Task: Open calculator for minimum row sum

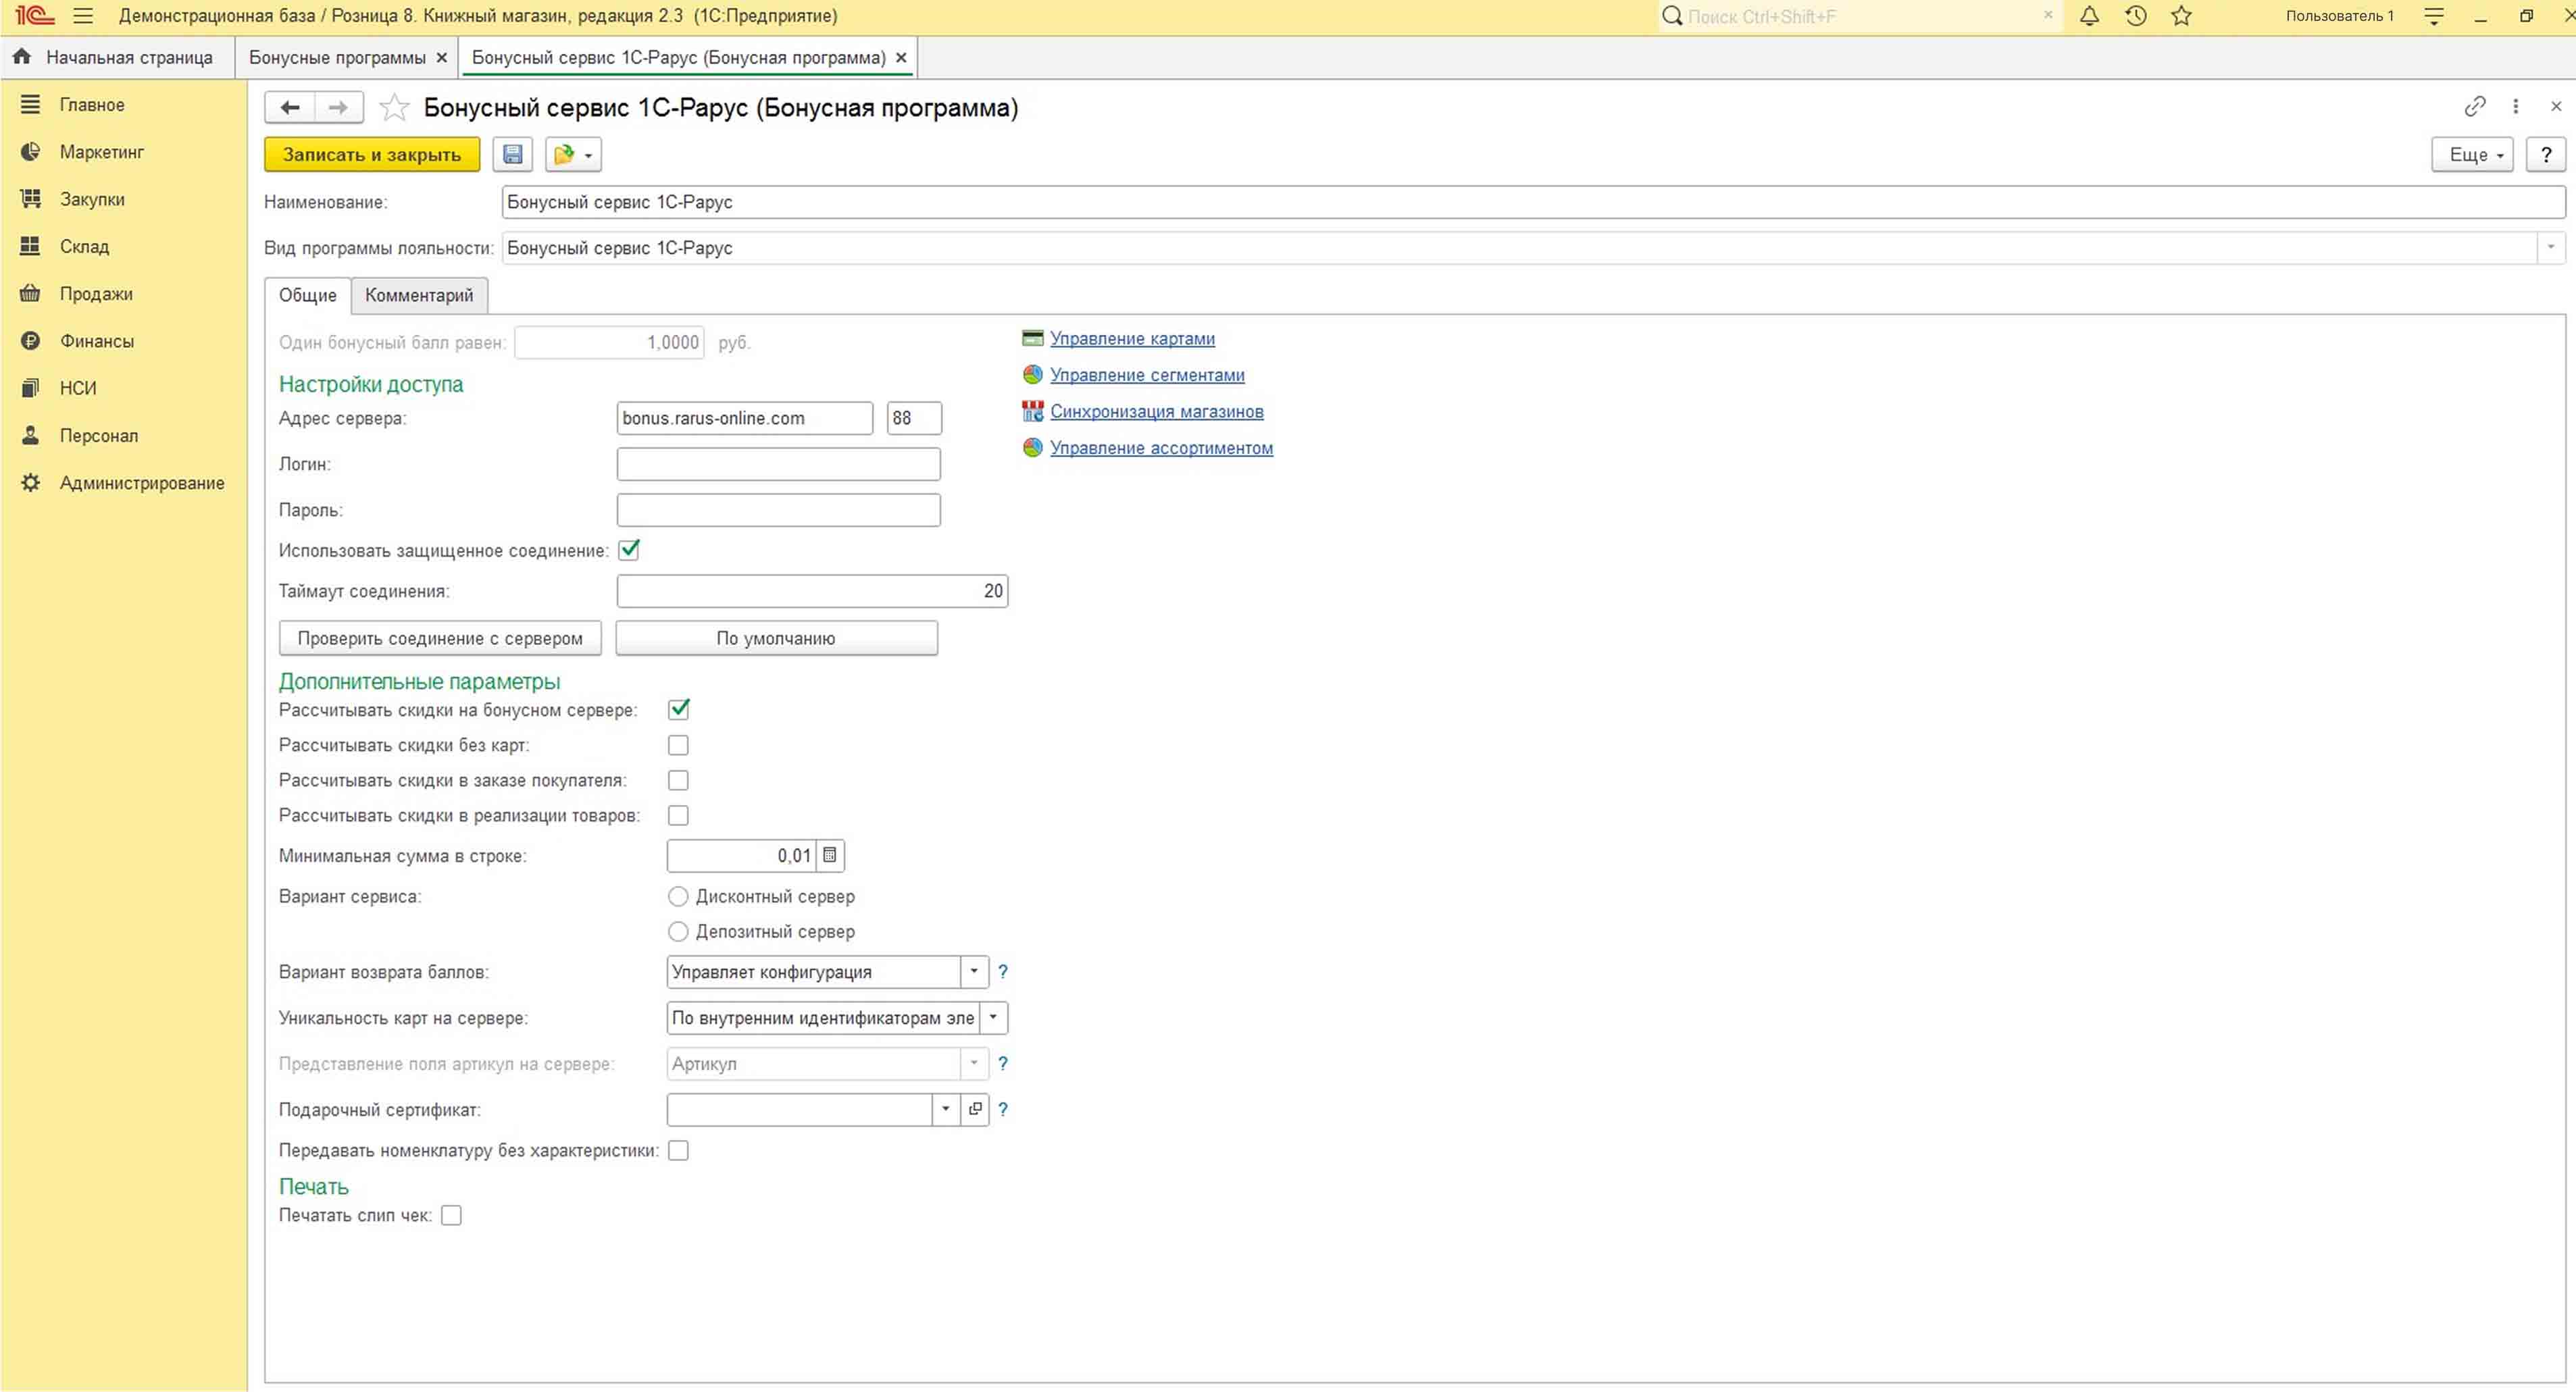Action: pos(830,855)
